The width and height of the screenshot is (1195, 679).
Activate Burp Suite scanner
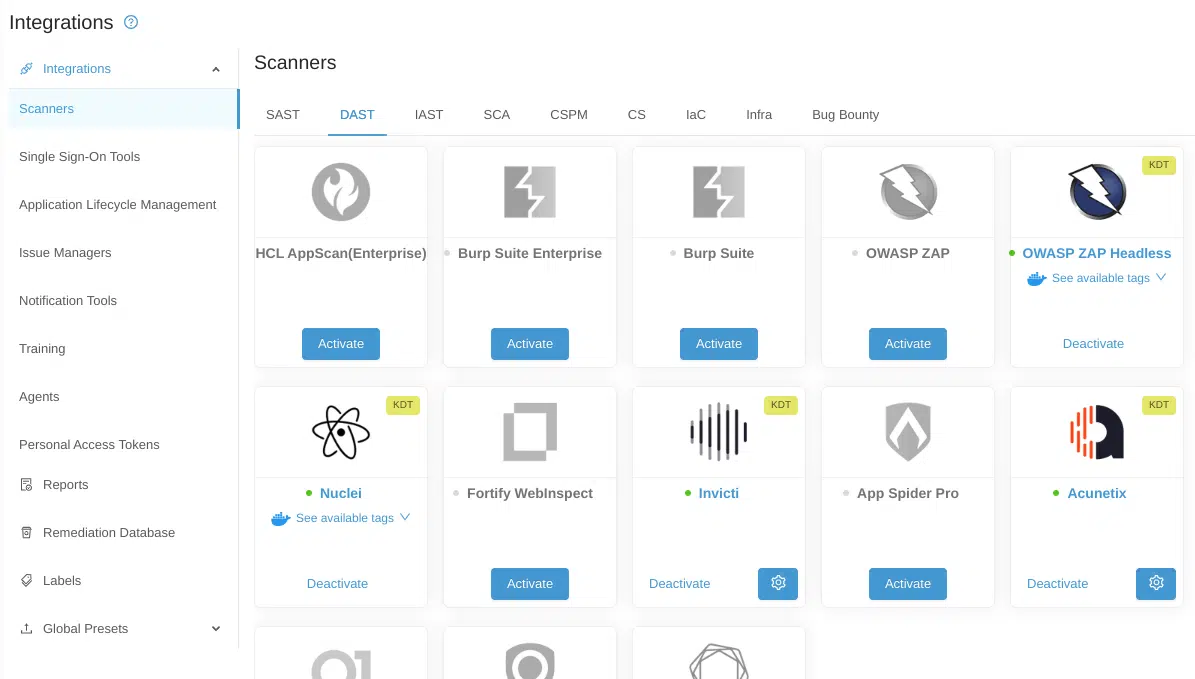coord(719,344)
